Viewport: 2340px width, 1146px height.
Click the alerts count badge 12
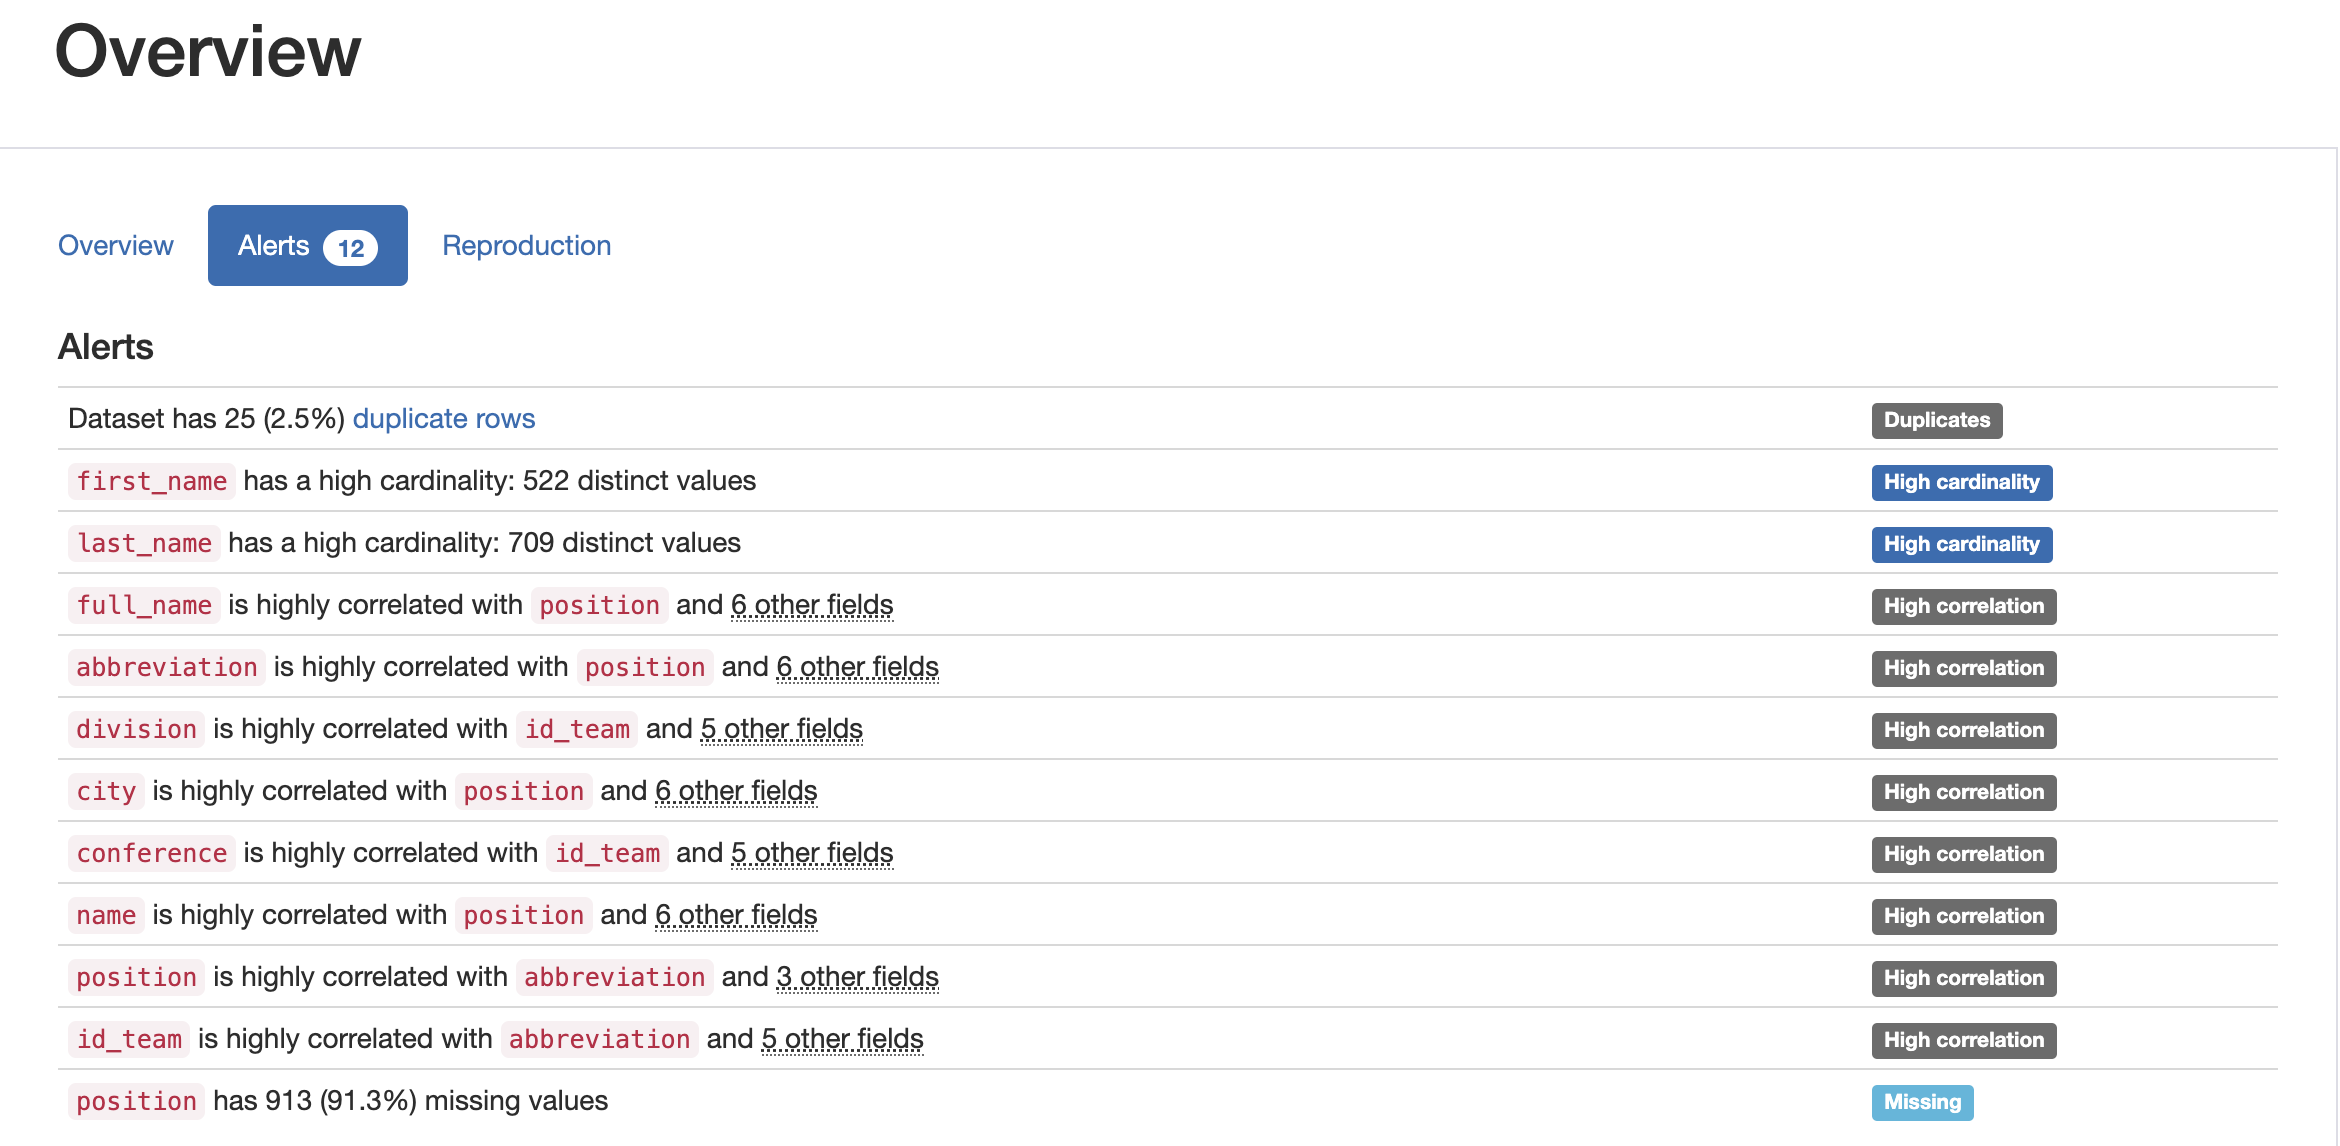pyautogui.click(x=350, y=248)
